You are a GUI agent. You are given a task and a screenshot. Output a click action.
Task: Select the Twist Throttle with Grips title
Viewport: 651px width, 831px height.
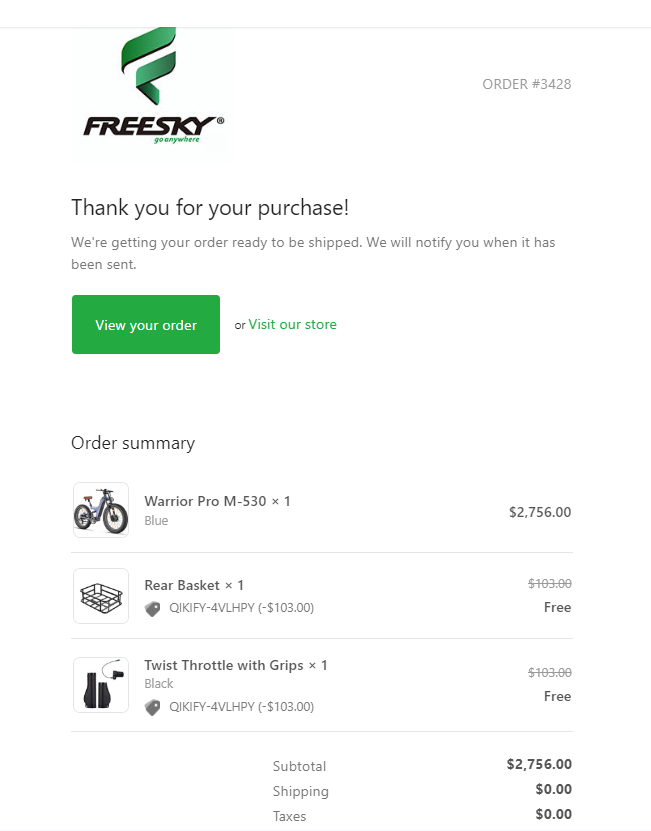click(236, 665)
